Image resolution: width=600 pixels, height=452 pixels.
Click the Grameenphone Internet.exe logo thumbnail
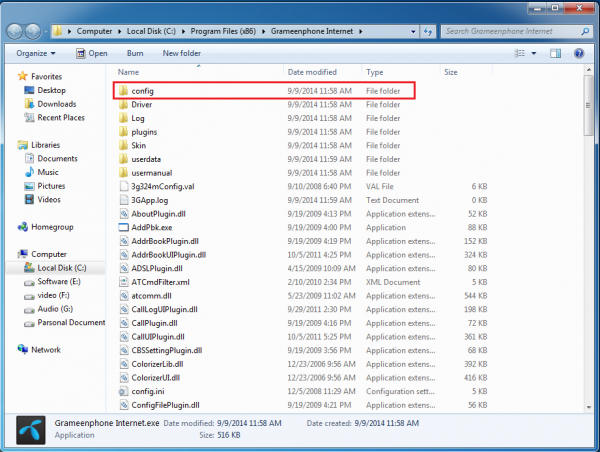pos(31,430)
